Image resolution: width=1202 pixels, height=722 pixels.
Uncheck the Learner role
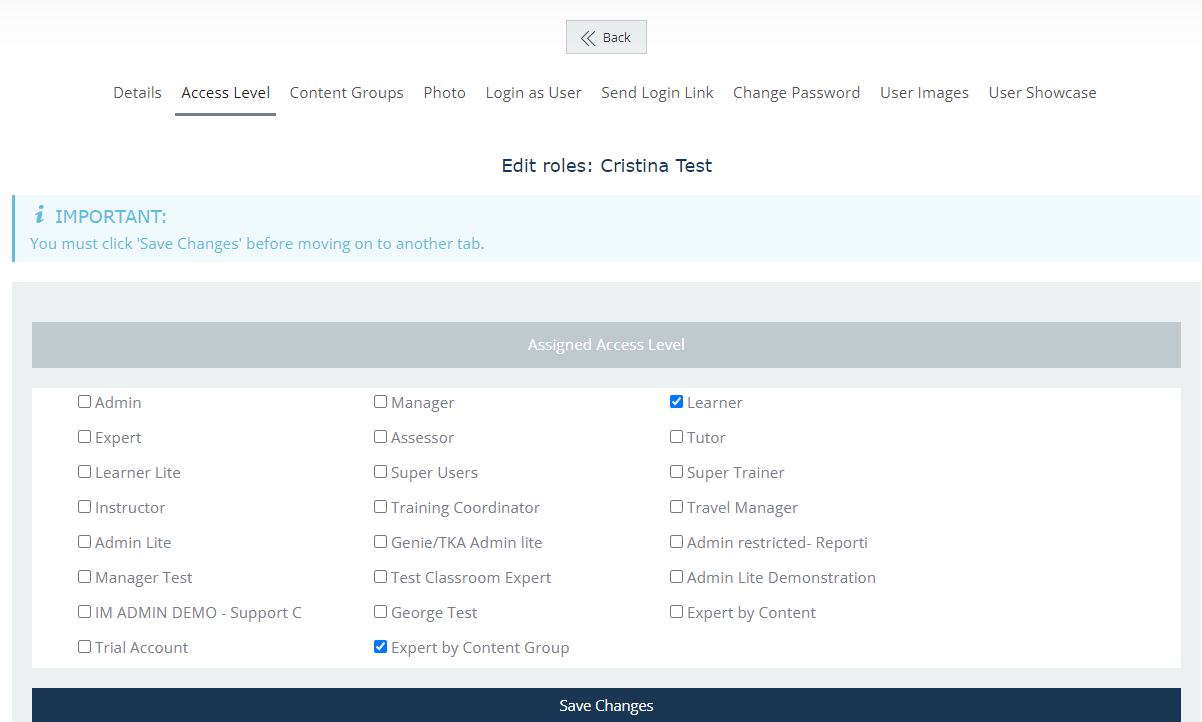pos(677,402)
